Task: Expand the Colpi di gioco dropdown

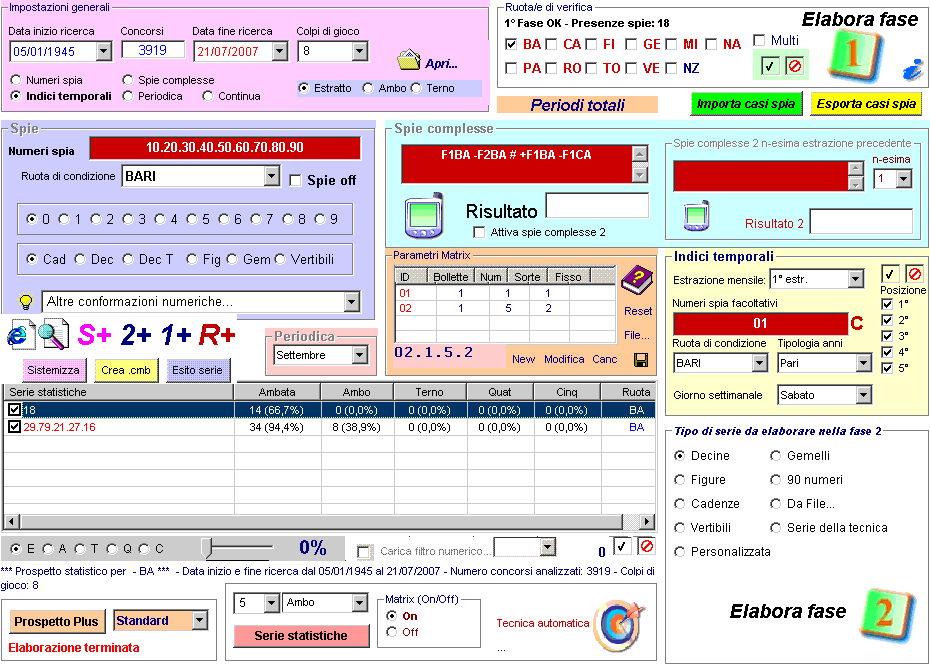Action: (x=359, y=52)
